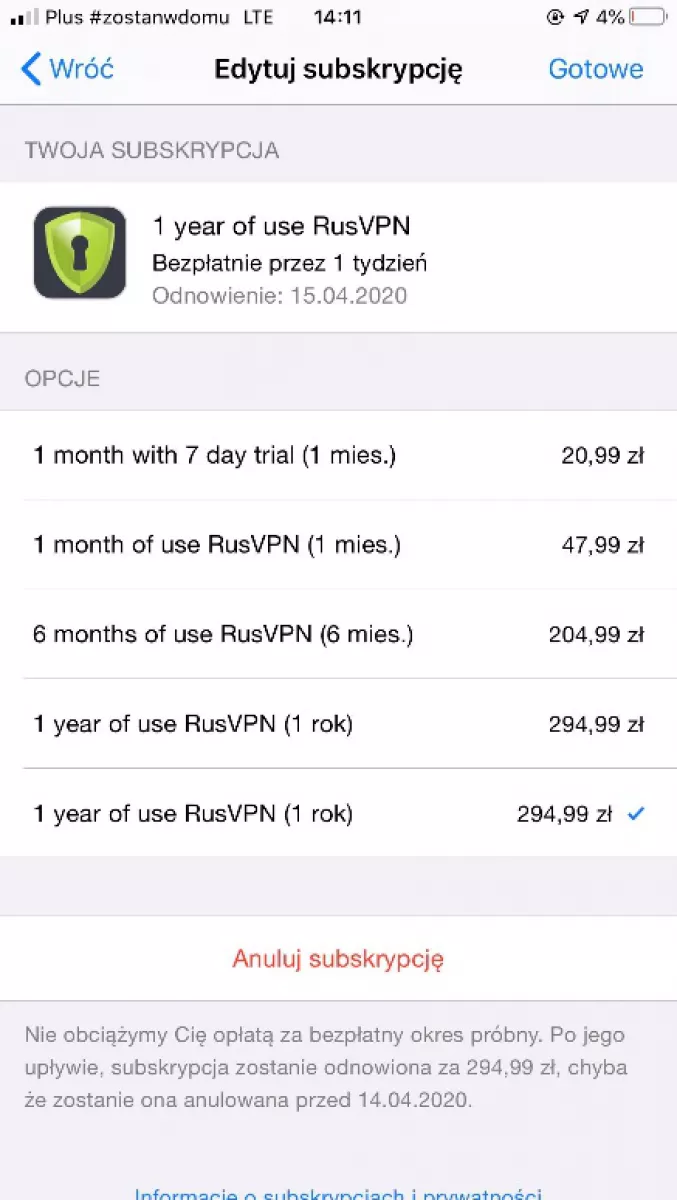
Task: Choose the checked 1 year RusVPN plan
Action: (x=338, y=813)
